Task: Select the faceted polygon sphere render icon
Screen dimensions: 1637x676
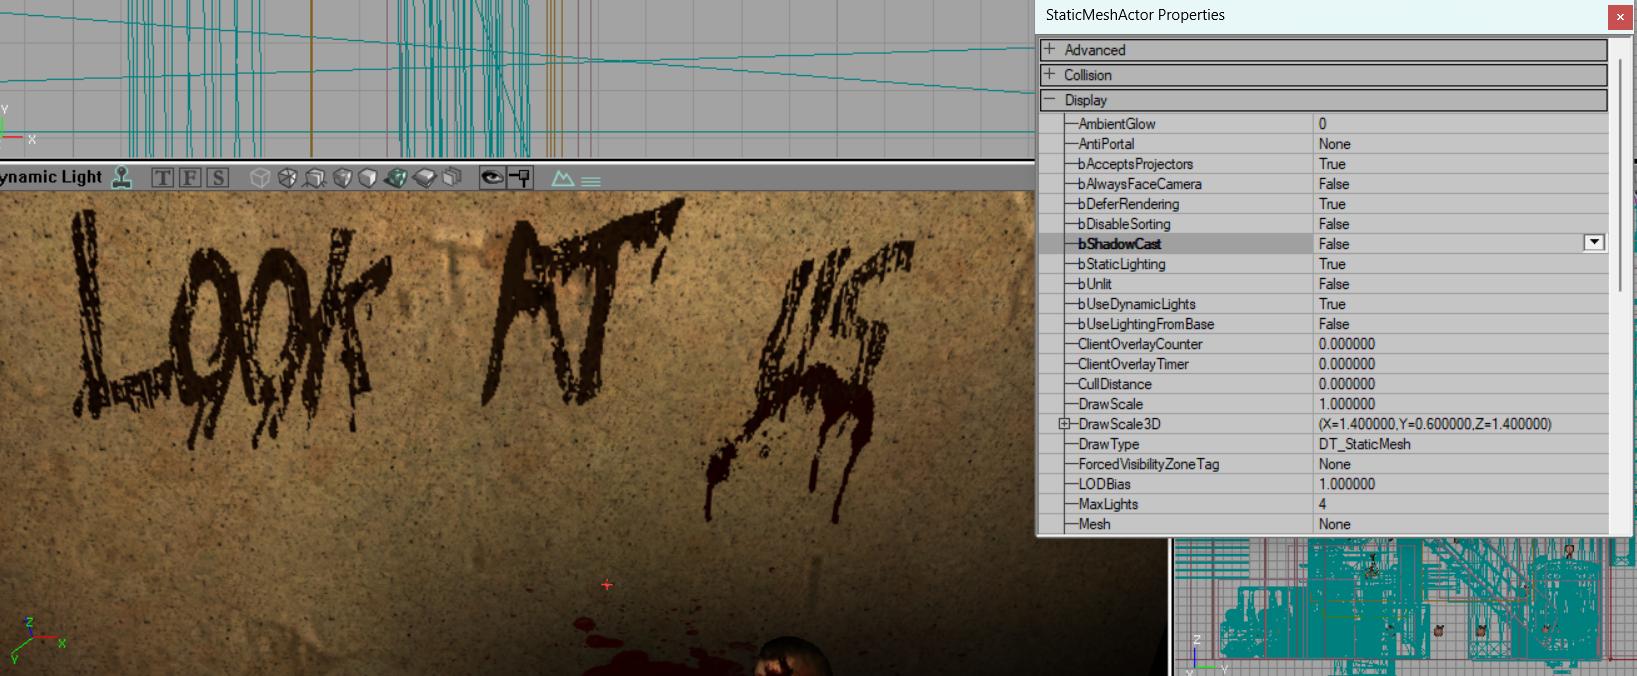Action: pos(288,178)
